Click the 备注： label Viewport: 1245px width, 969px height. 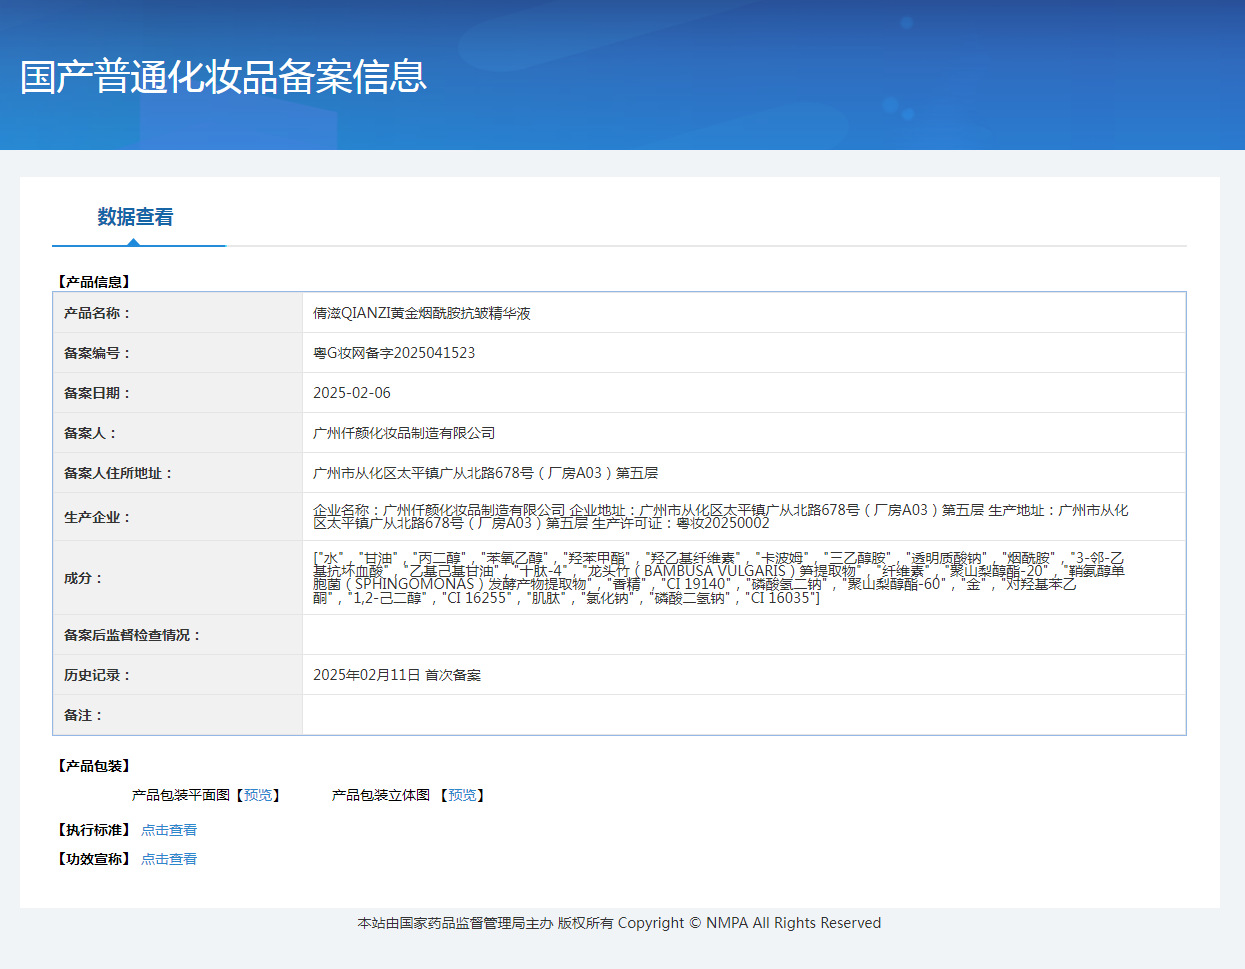coord(83,715)
